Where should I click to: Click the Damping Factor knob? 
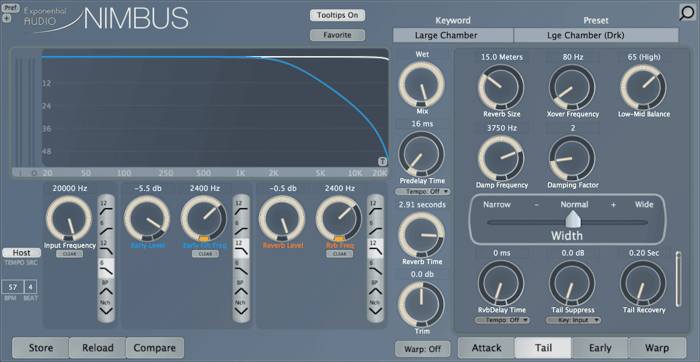click(x=572, y=158)
